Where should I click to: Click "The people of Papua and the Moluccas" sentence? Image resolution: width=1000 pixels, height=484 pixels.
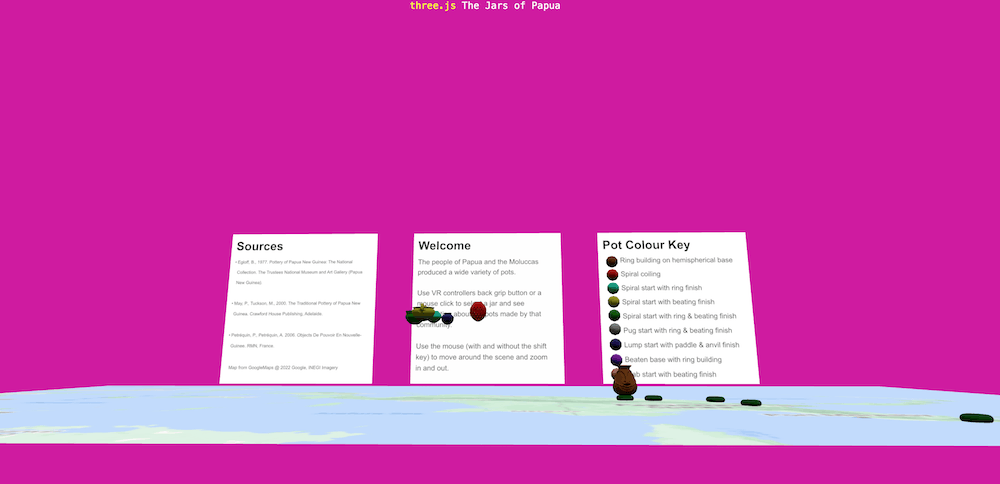coord(476,267)
